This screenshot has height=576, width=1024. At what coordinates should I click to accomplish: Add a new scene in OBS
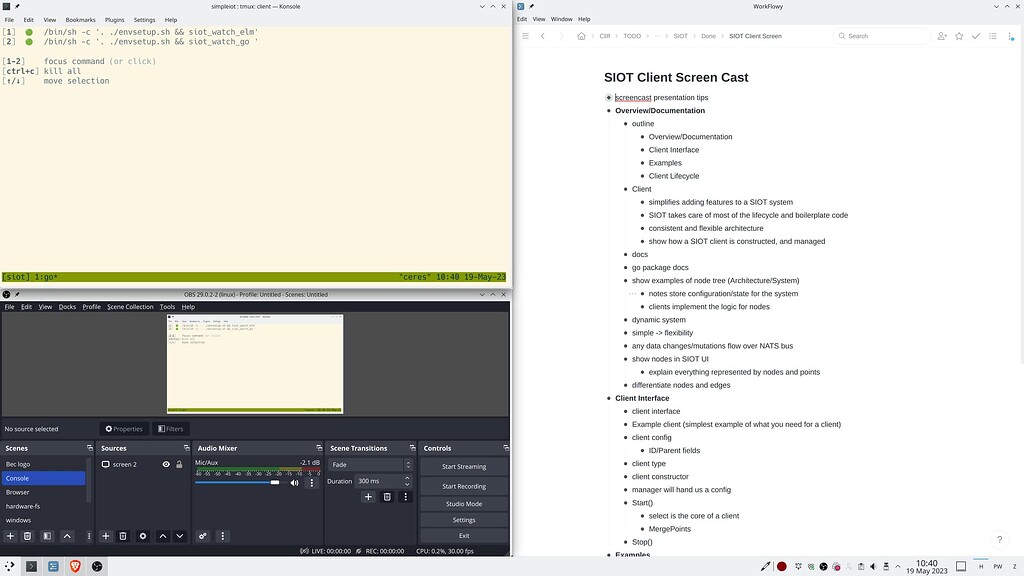coord(10,536)
